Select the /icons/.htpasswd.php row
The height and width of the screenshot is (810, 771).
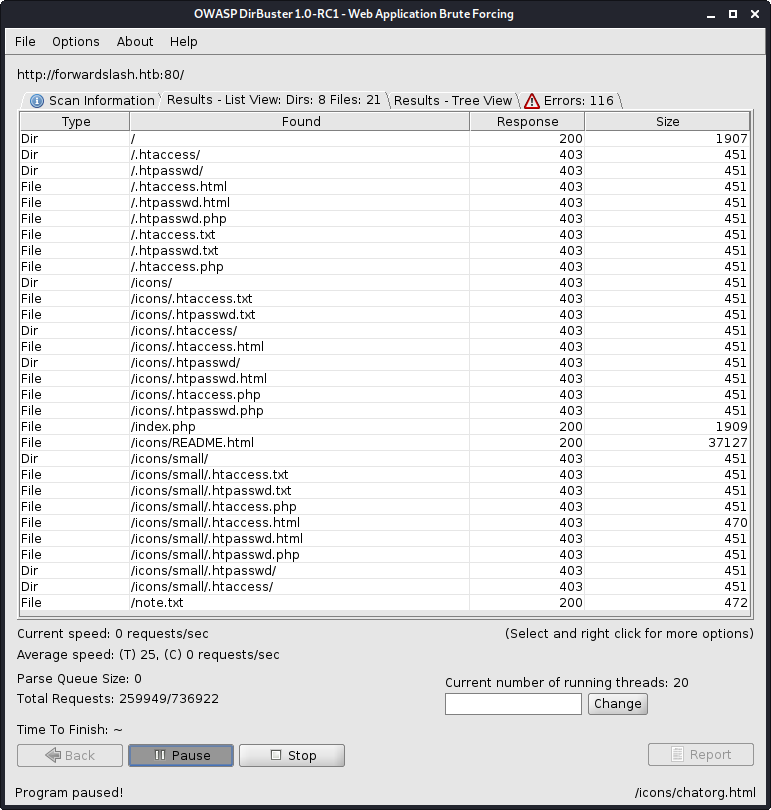(x=384, y=410)
